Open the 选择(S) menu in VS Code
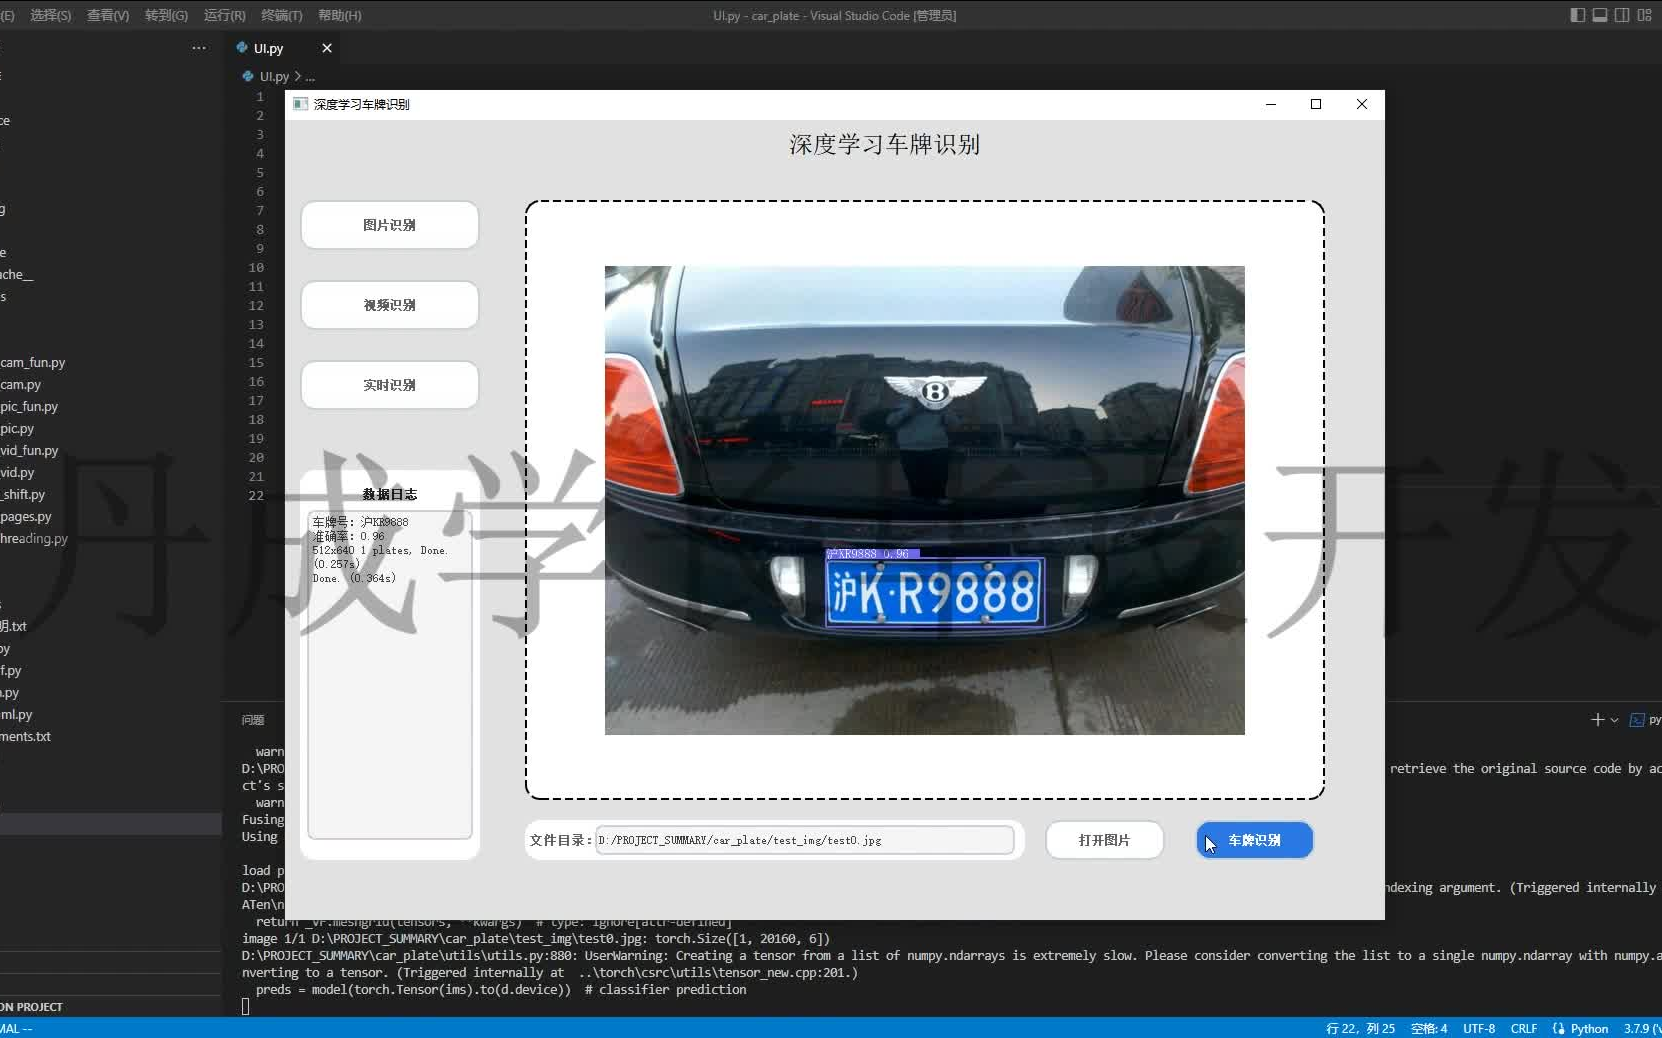This screenshot has width=1662, height=1038. coord(51,15)
